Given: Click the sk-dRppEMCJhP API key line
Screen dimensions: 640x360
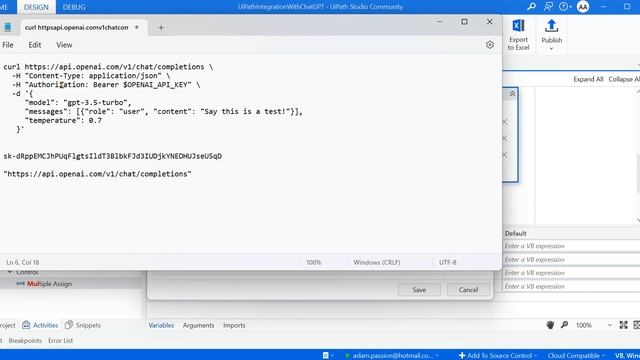Looking at the screenshot, I should [113, 156].
